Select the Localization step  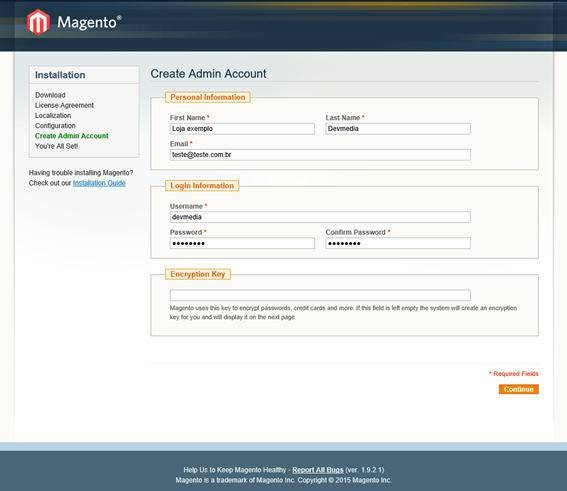(53, 115)
